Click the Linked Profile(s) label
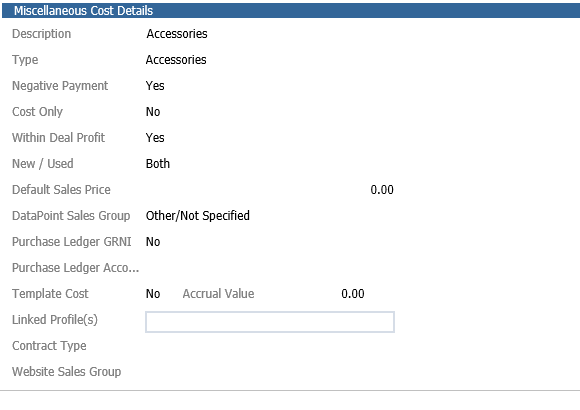 click(55, 320)
